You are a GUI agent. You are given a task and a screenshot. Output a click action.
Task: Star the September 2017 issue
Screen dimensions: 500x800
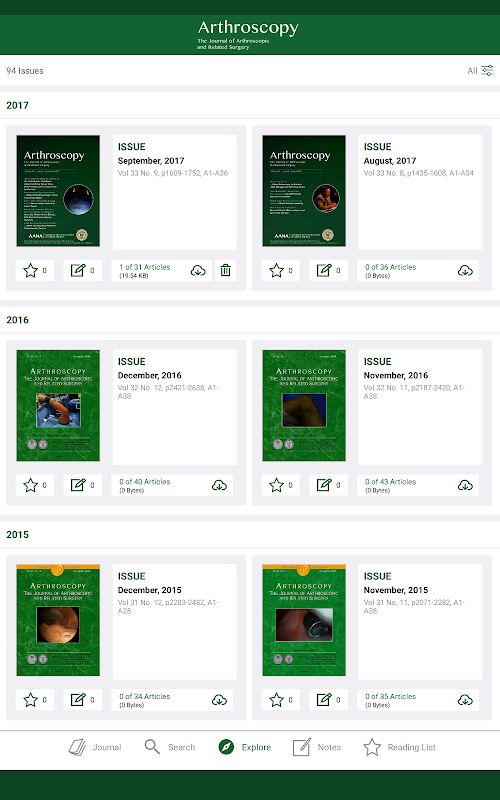(x=35, y=270)
